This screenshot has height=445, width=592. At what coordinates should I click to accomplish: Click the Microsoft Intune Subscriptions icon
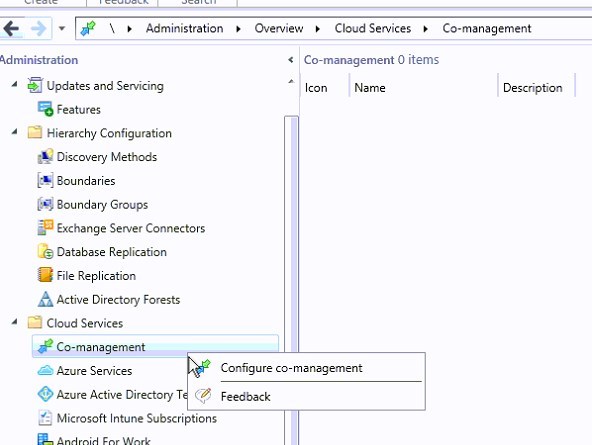click(x=45, y=417)
